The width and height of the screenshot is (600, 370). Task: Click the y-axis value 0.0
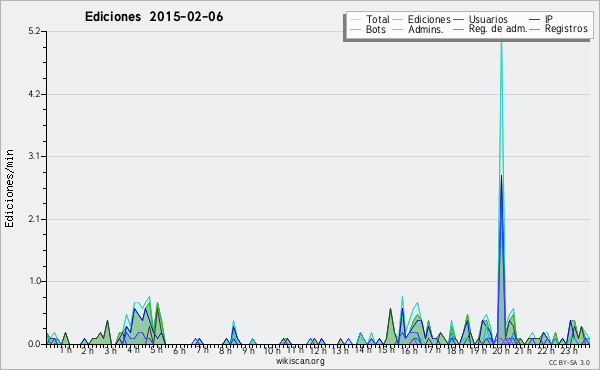click(x=34, y=344)
